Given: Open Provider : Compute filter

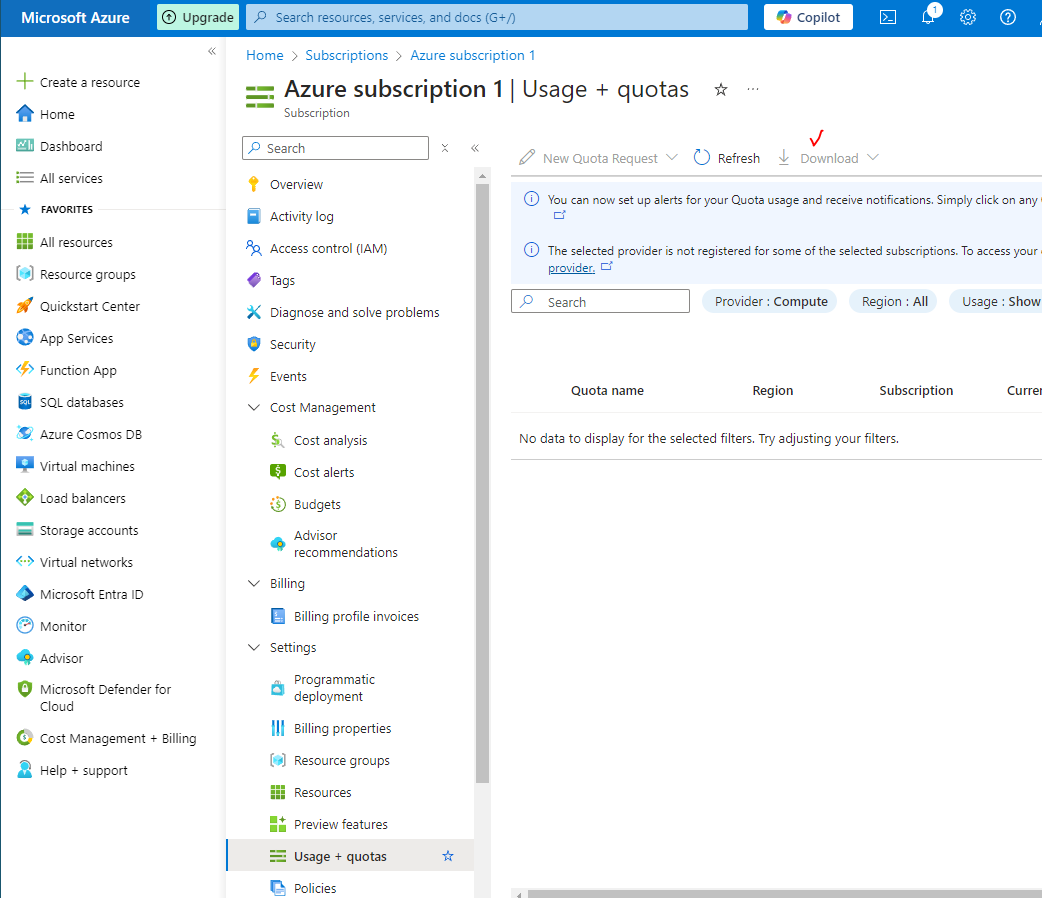Looking at the screenshot, I should click(771, 302).
